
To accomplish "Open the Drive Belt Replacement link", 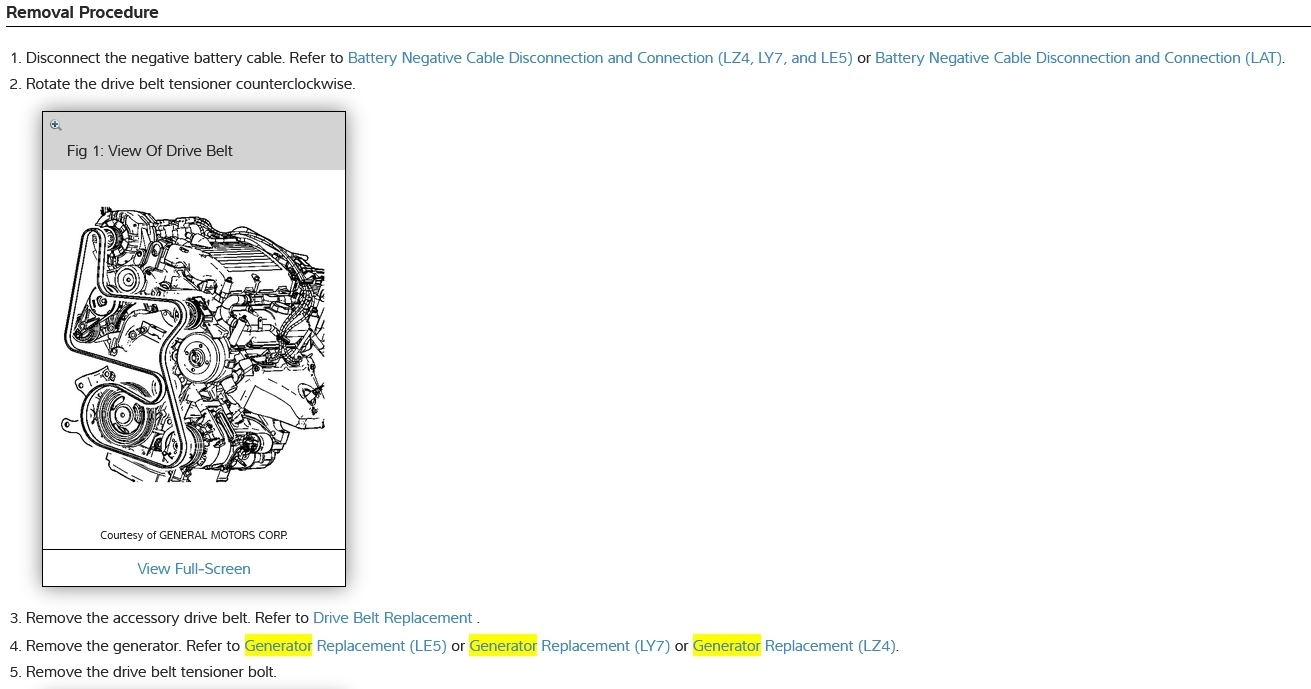I will tap(392, 618).
